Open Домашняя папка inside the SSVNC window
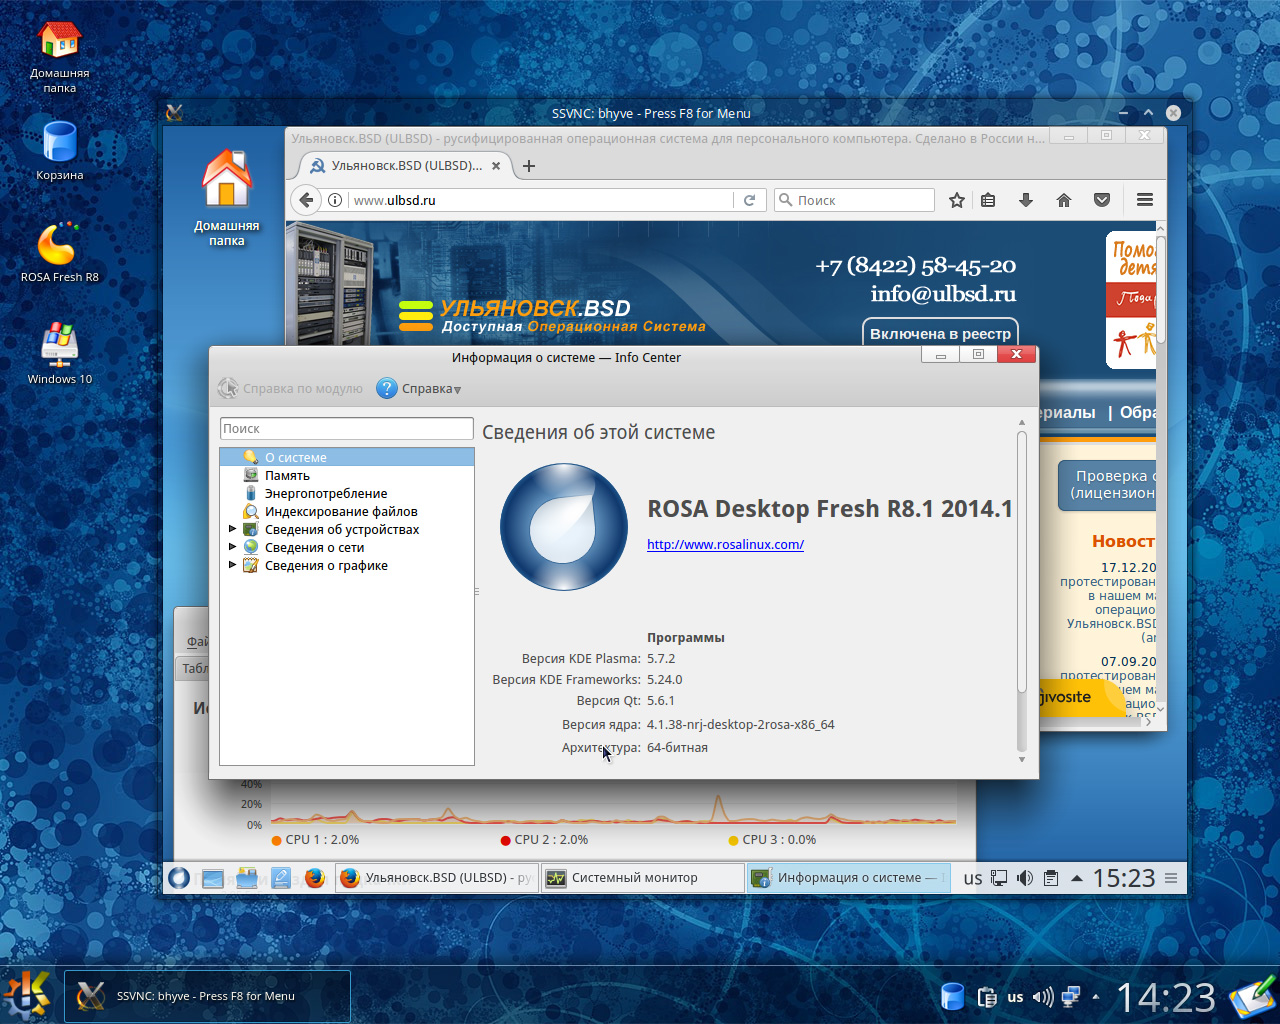The height and width of the screenshot is (1024, 1280). [x=227, y=197]
